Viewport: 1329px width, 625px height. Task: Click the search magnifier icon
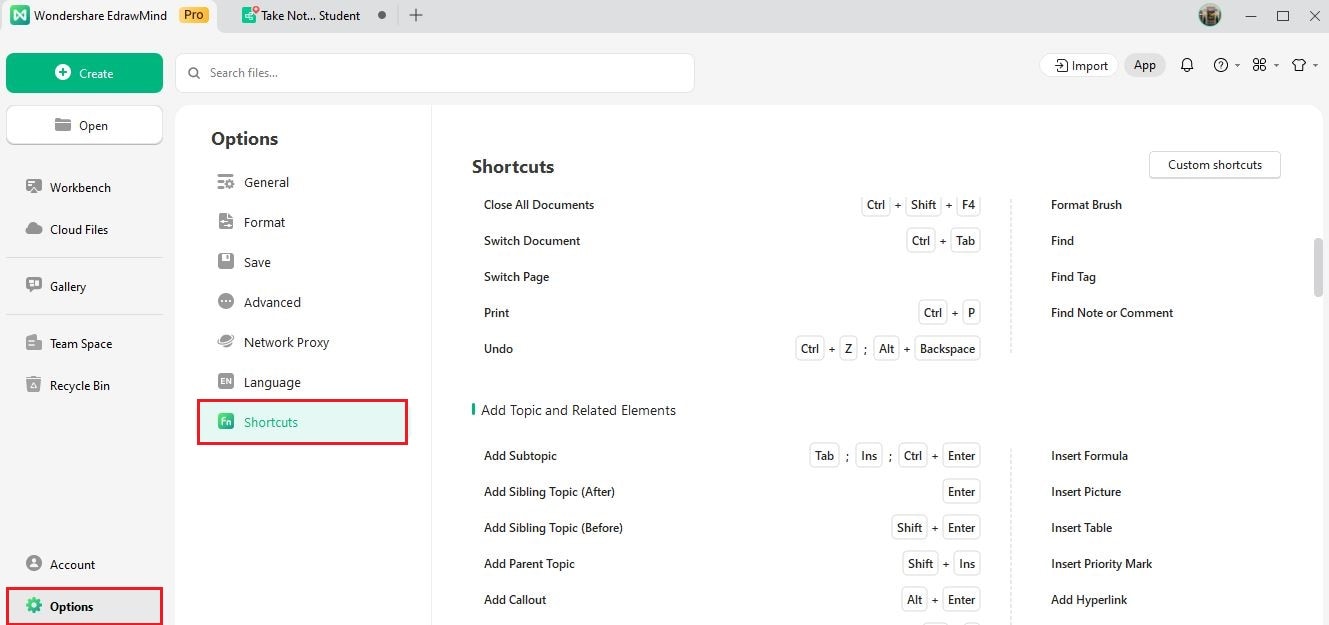coord(194,73)
